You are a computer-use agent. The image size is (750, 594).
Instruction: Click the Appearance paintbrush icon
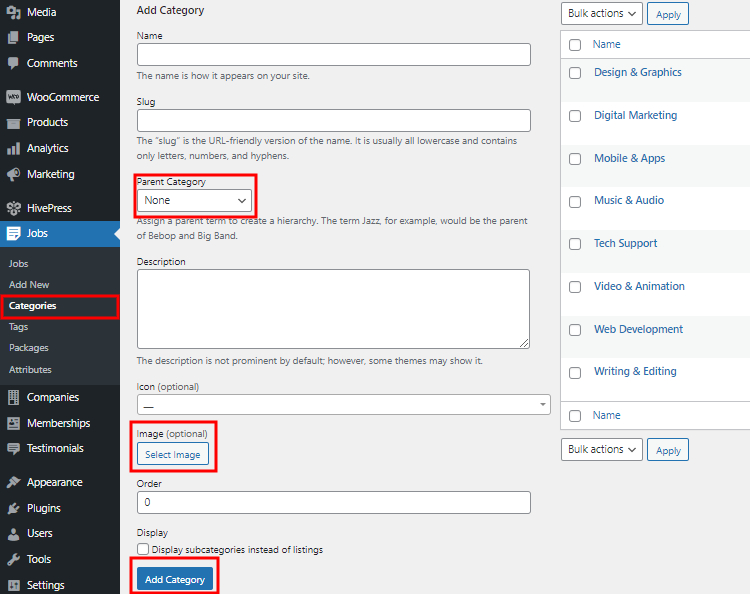point(13,482)
